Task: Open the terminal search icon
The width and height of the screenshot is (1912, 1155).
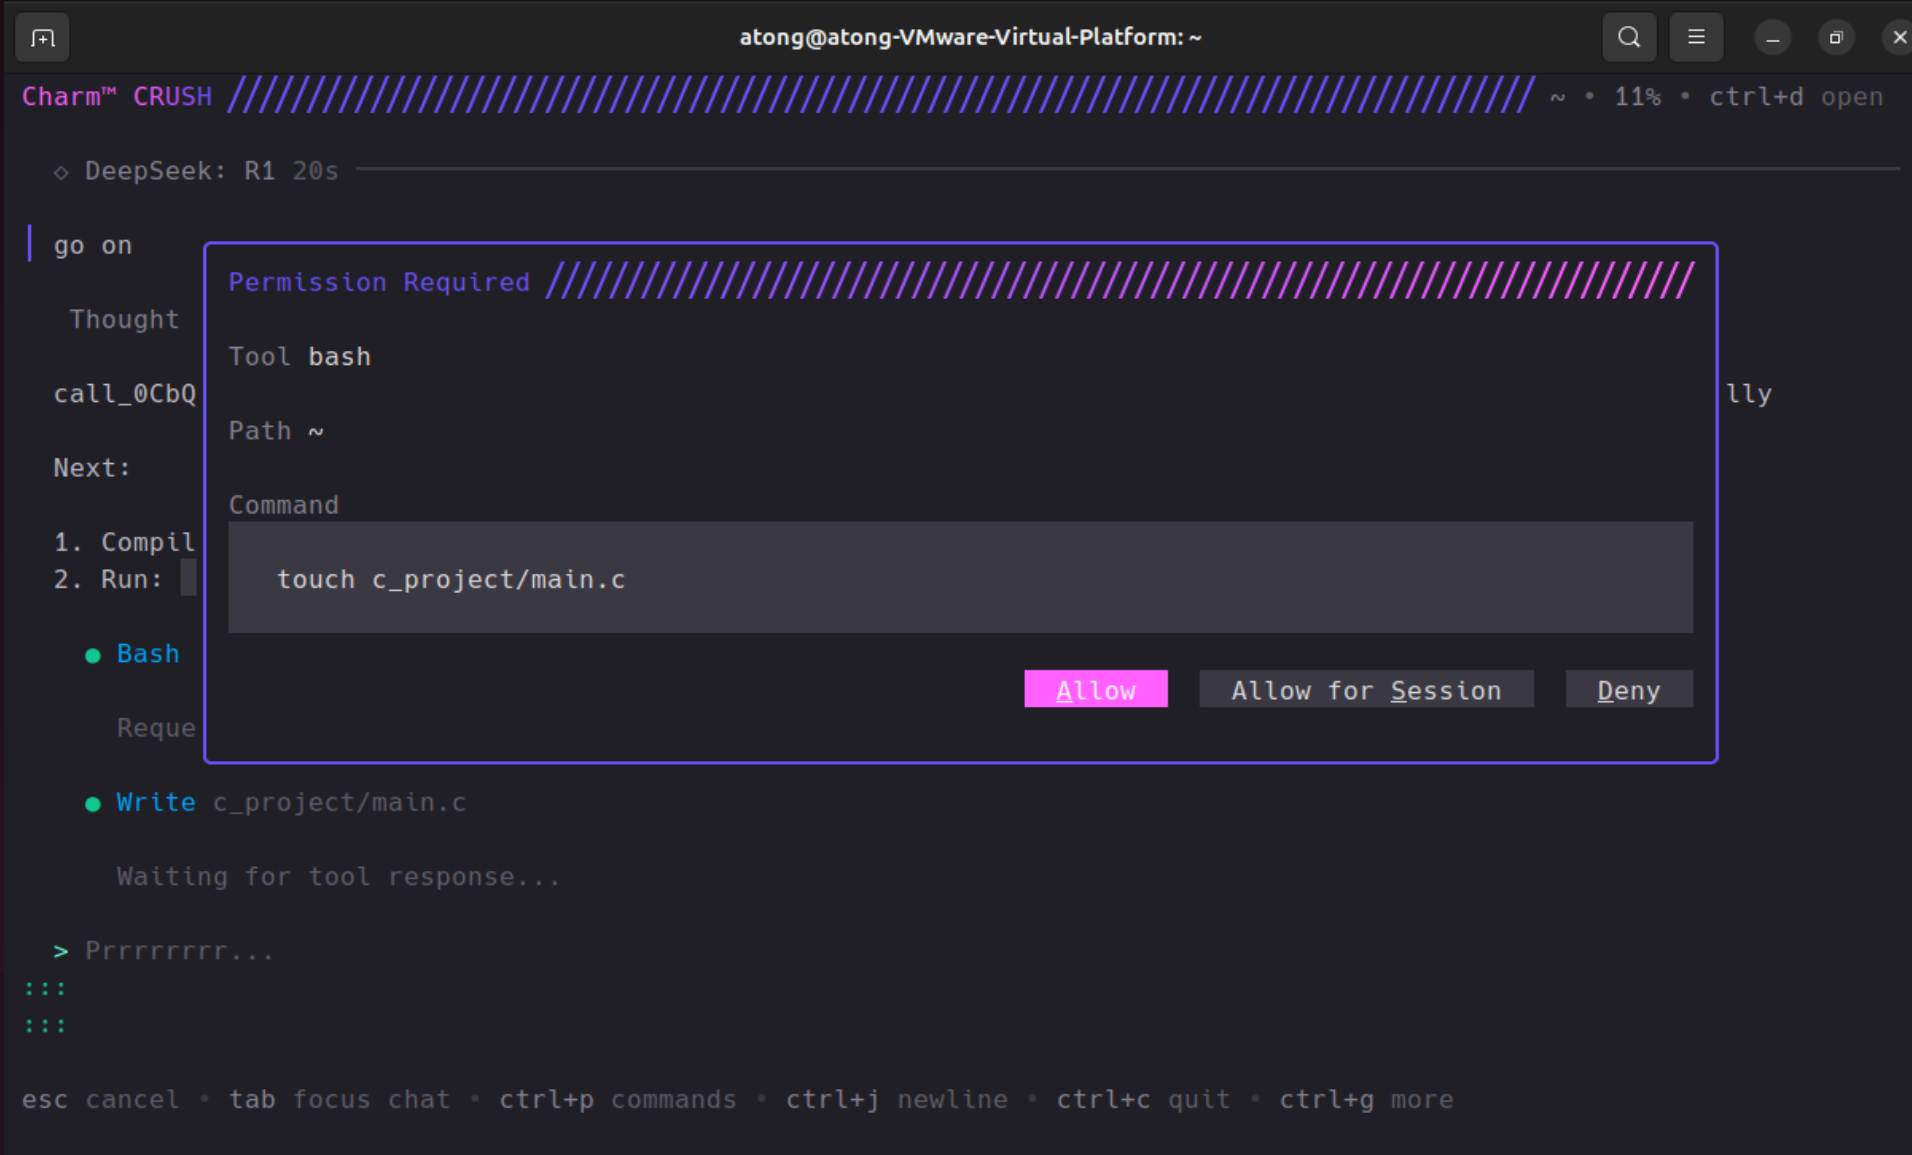Action: pos(1629,37)
